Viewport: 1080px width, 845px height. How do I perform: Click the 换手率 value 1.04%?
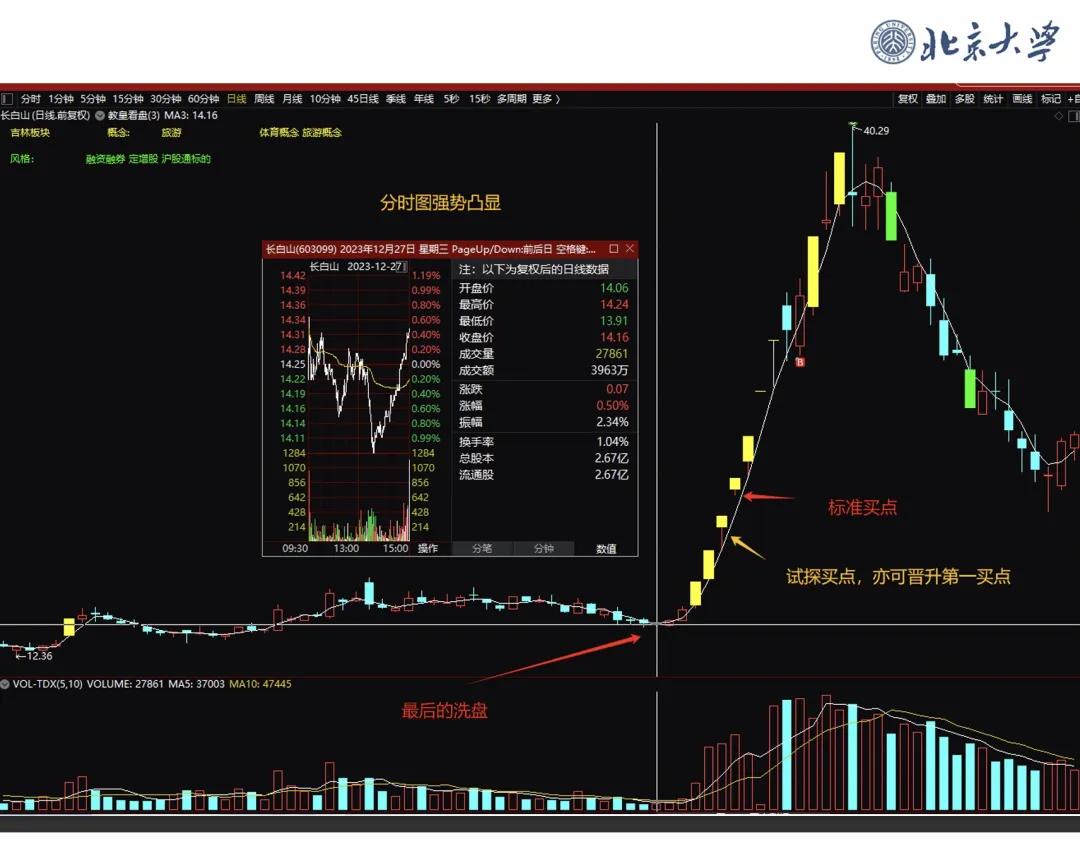(x=612, y=442)
